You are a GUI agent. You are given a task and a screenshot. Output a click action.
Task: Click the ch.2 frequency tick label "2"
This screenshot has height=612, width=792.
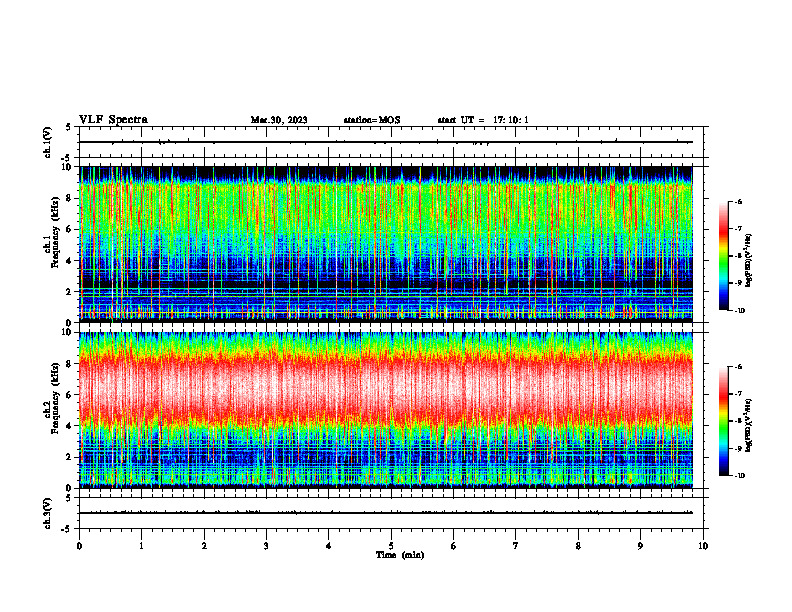pos(70,457)
